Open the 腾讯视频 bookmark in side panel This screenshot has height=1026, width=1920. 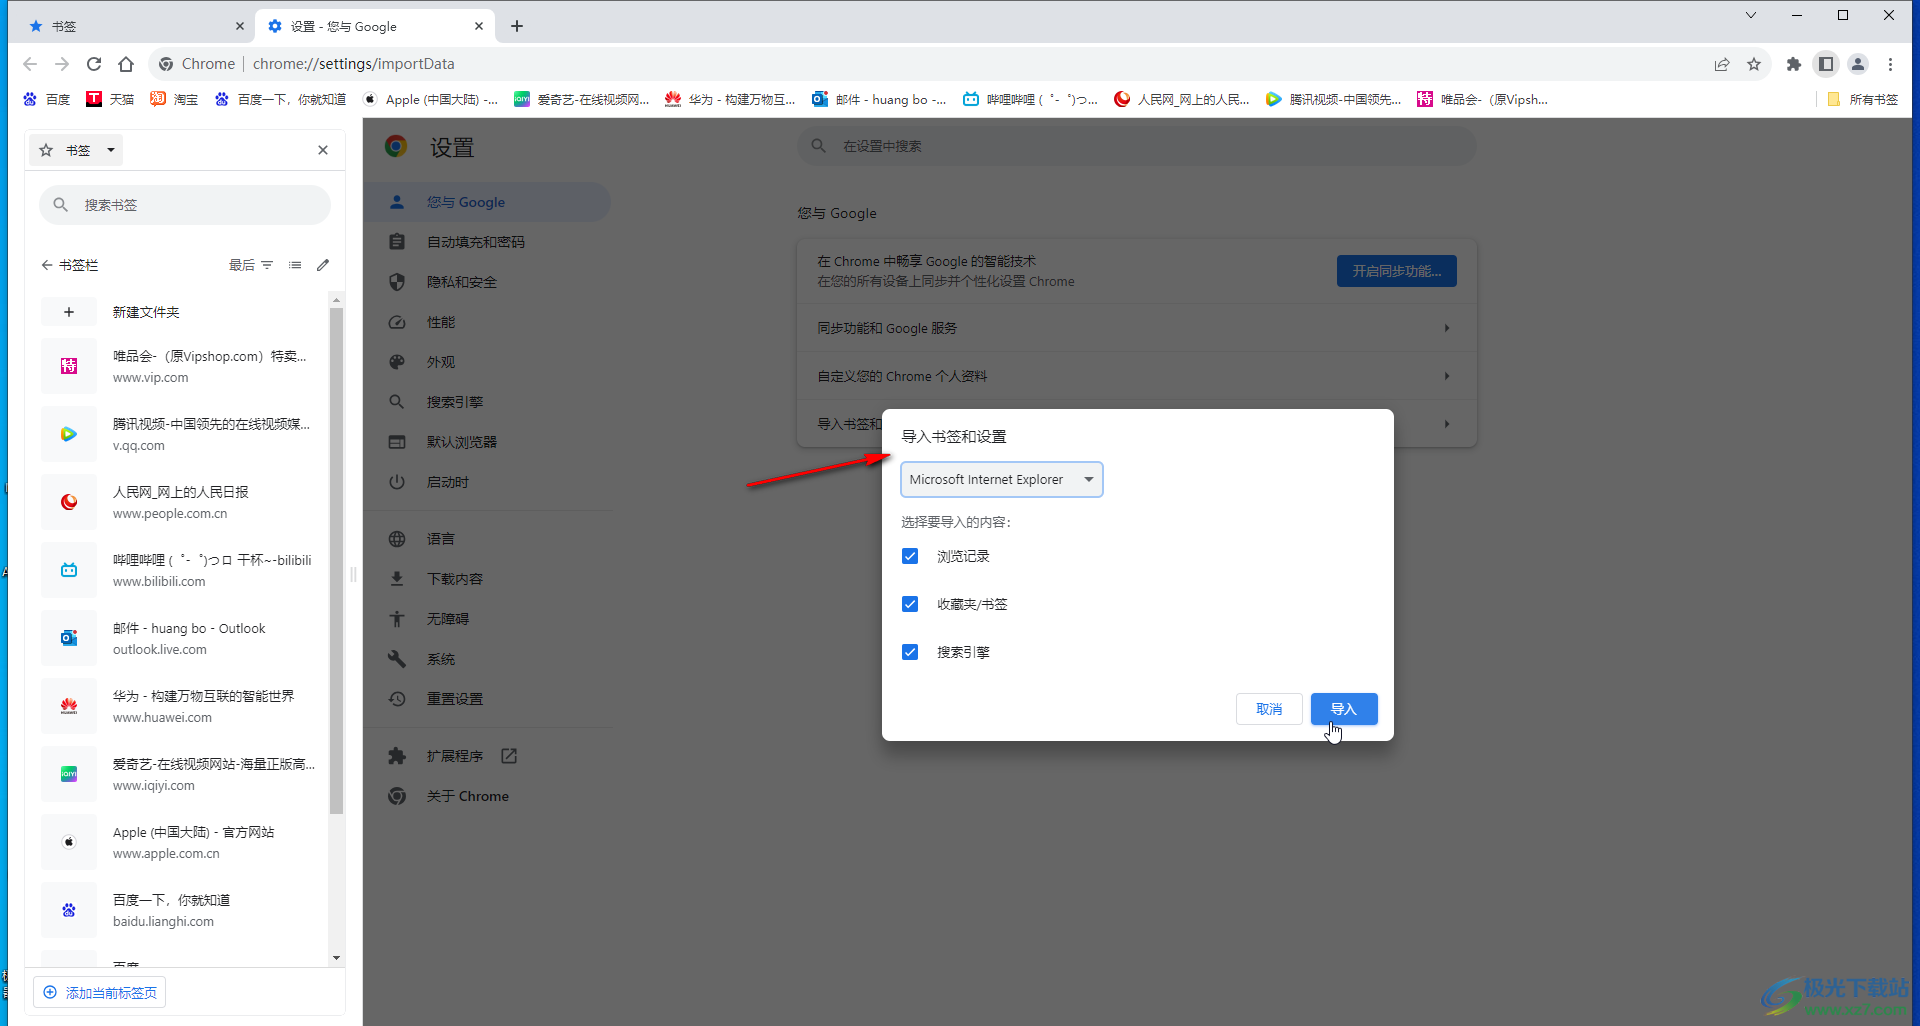[185, 434]
